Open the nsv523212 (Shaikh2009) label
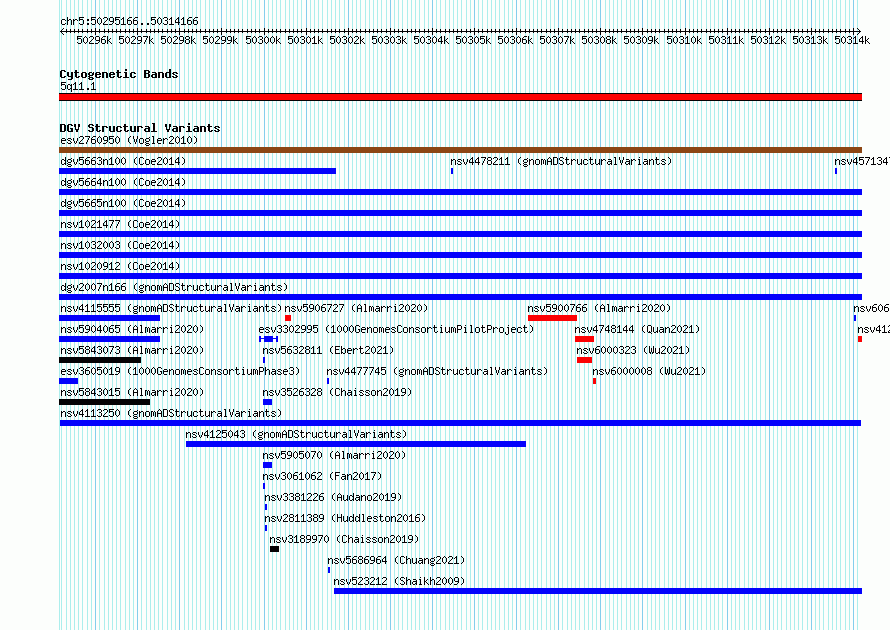The height and width of the screenshot is (630, 890). point(399,581)
